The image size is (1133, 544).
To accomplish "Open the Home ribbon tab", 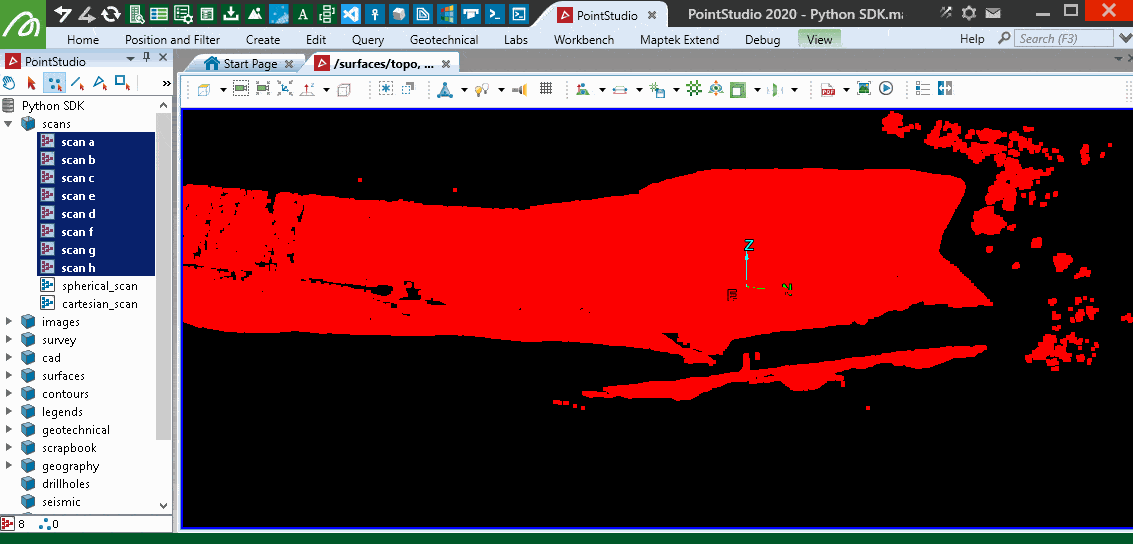I will pyautogui.click(x=83, y=40).
